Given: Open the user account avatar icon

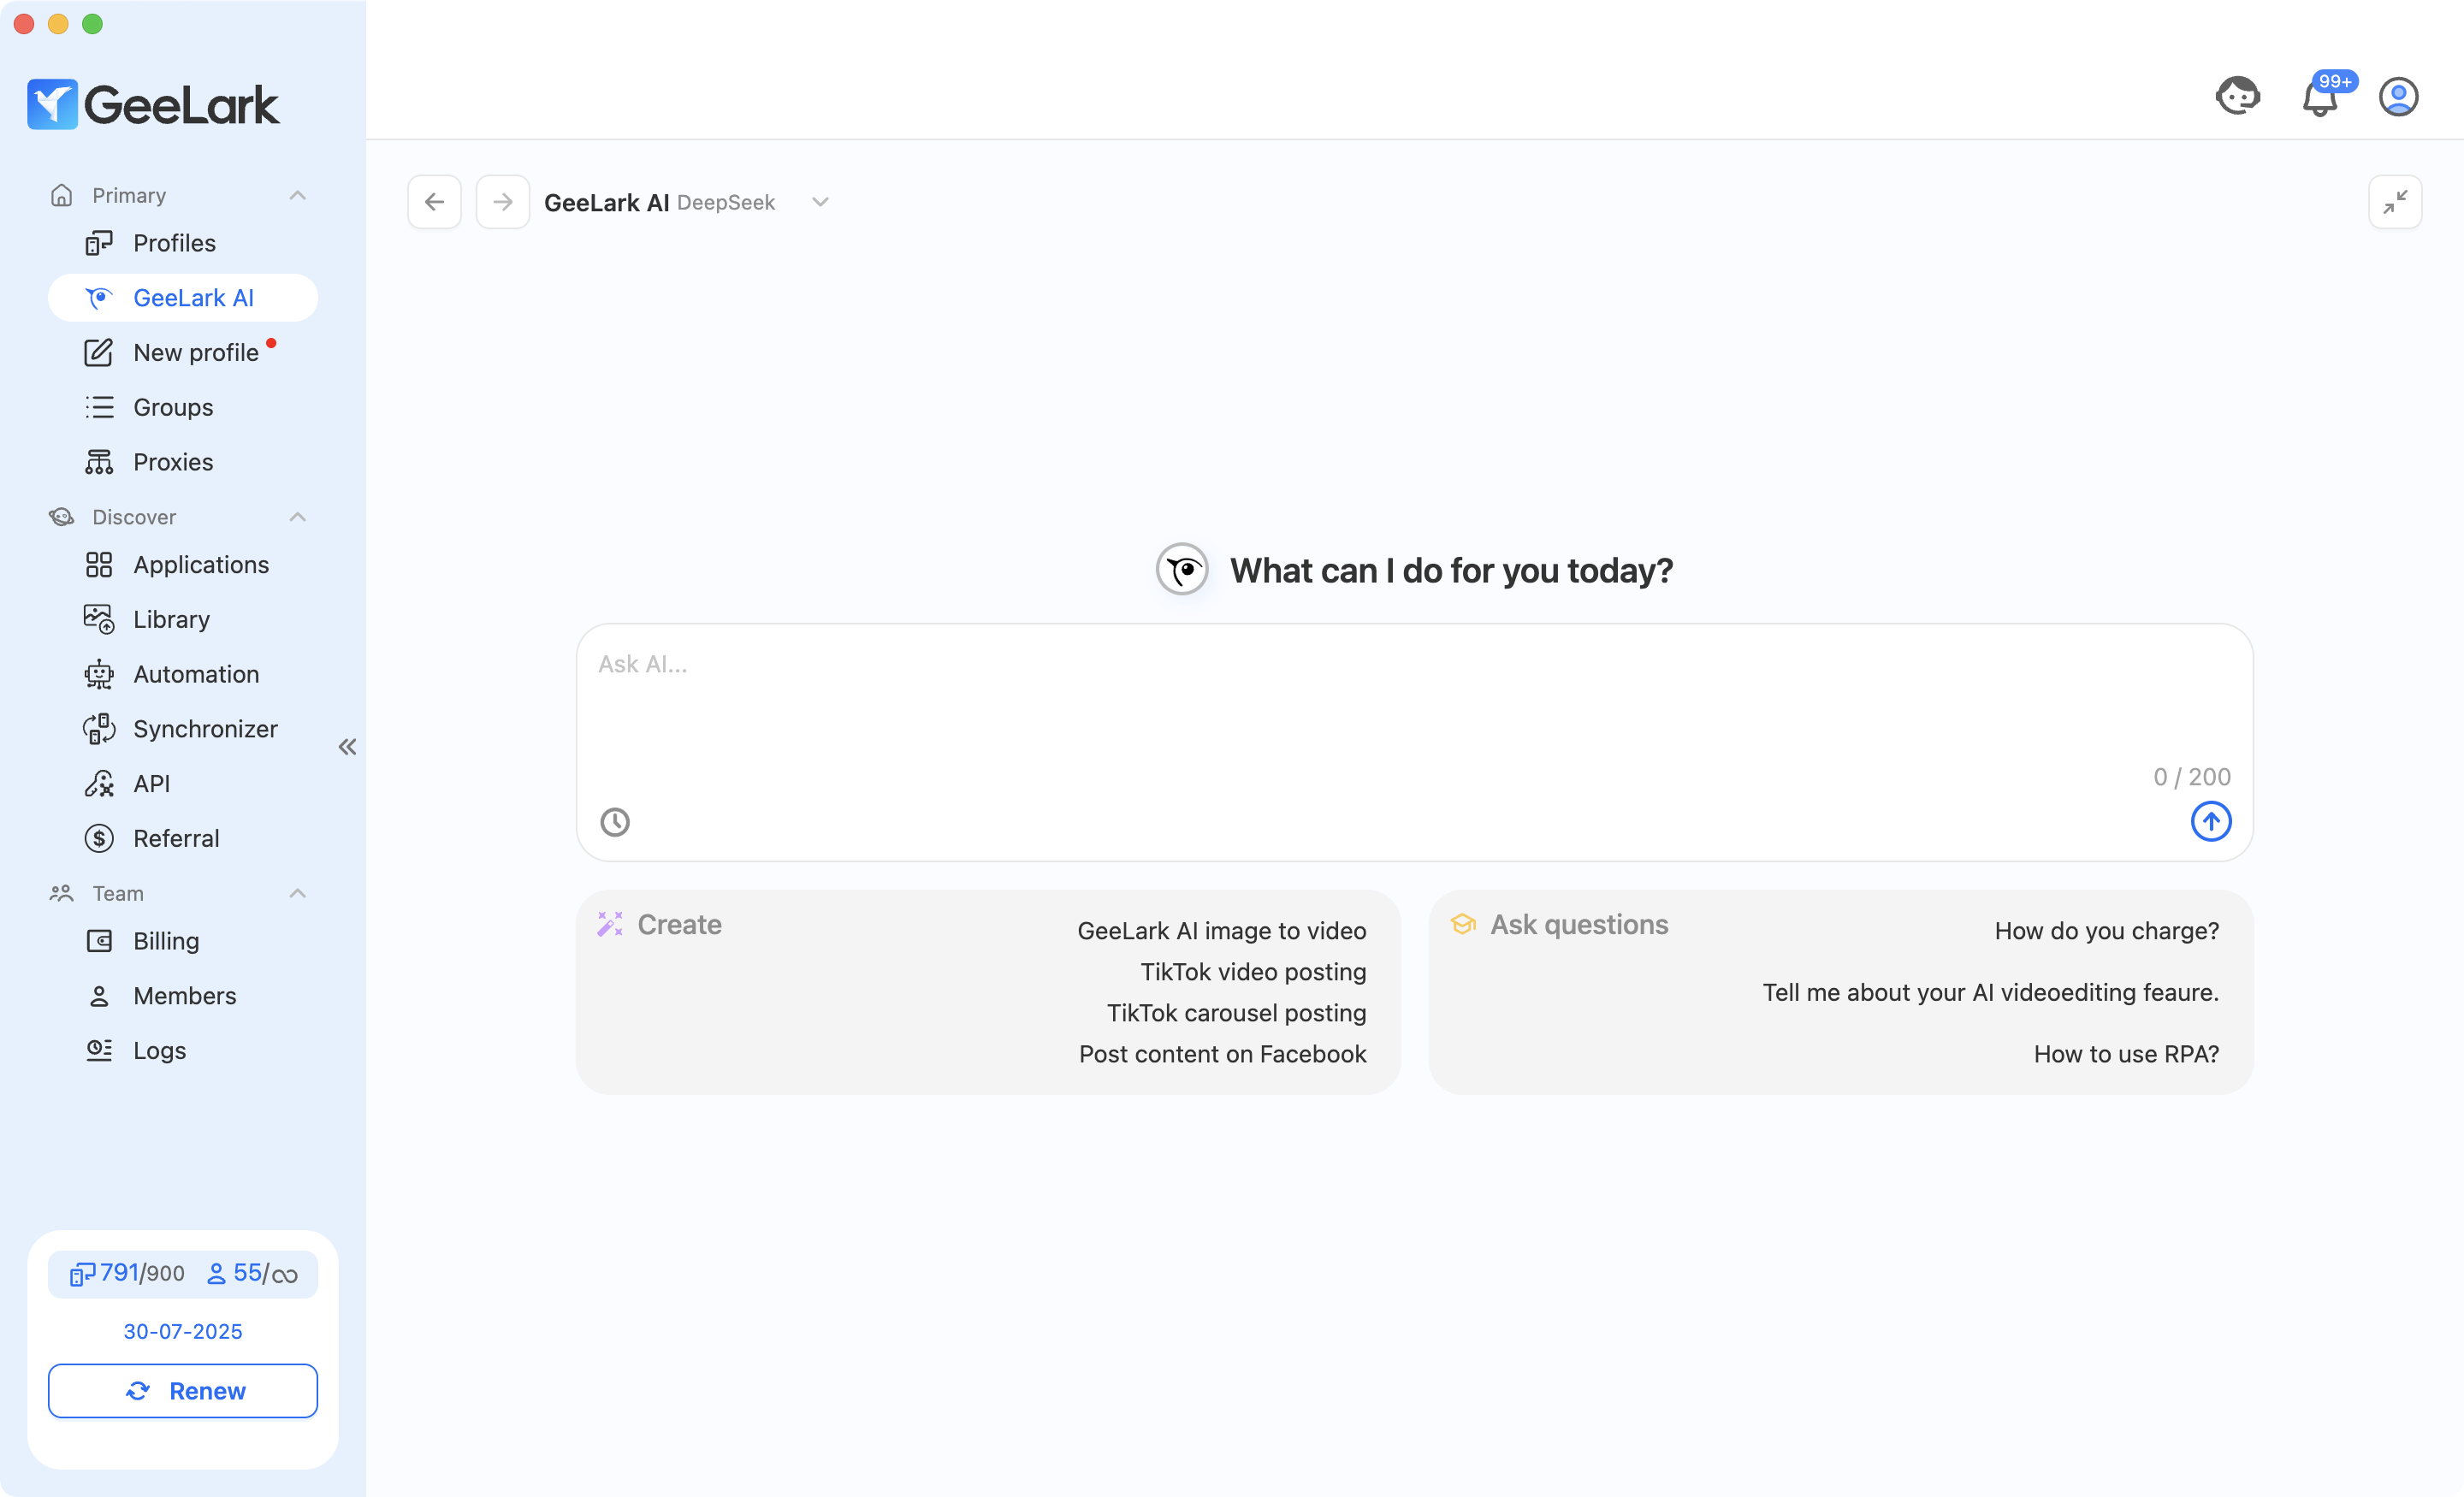Looking at the screenshot, I should (2397, 97).
